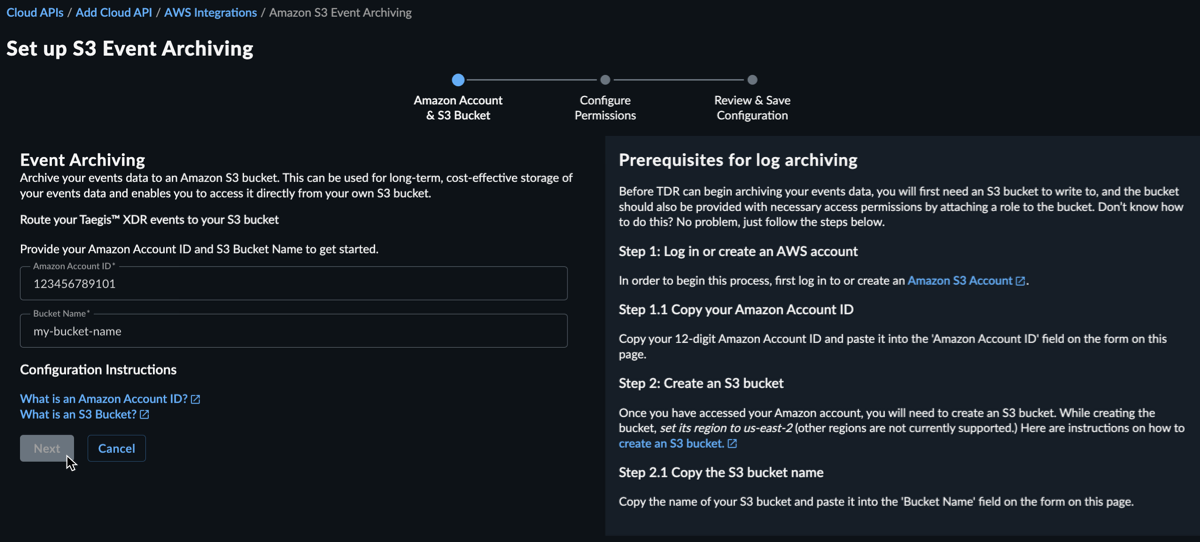Cancel the S3 archiving setup
Screen dimensions: 1200x542
[x=117, y=448]
